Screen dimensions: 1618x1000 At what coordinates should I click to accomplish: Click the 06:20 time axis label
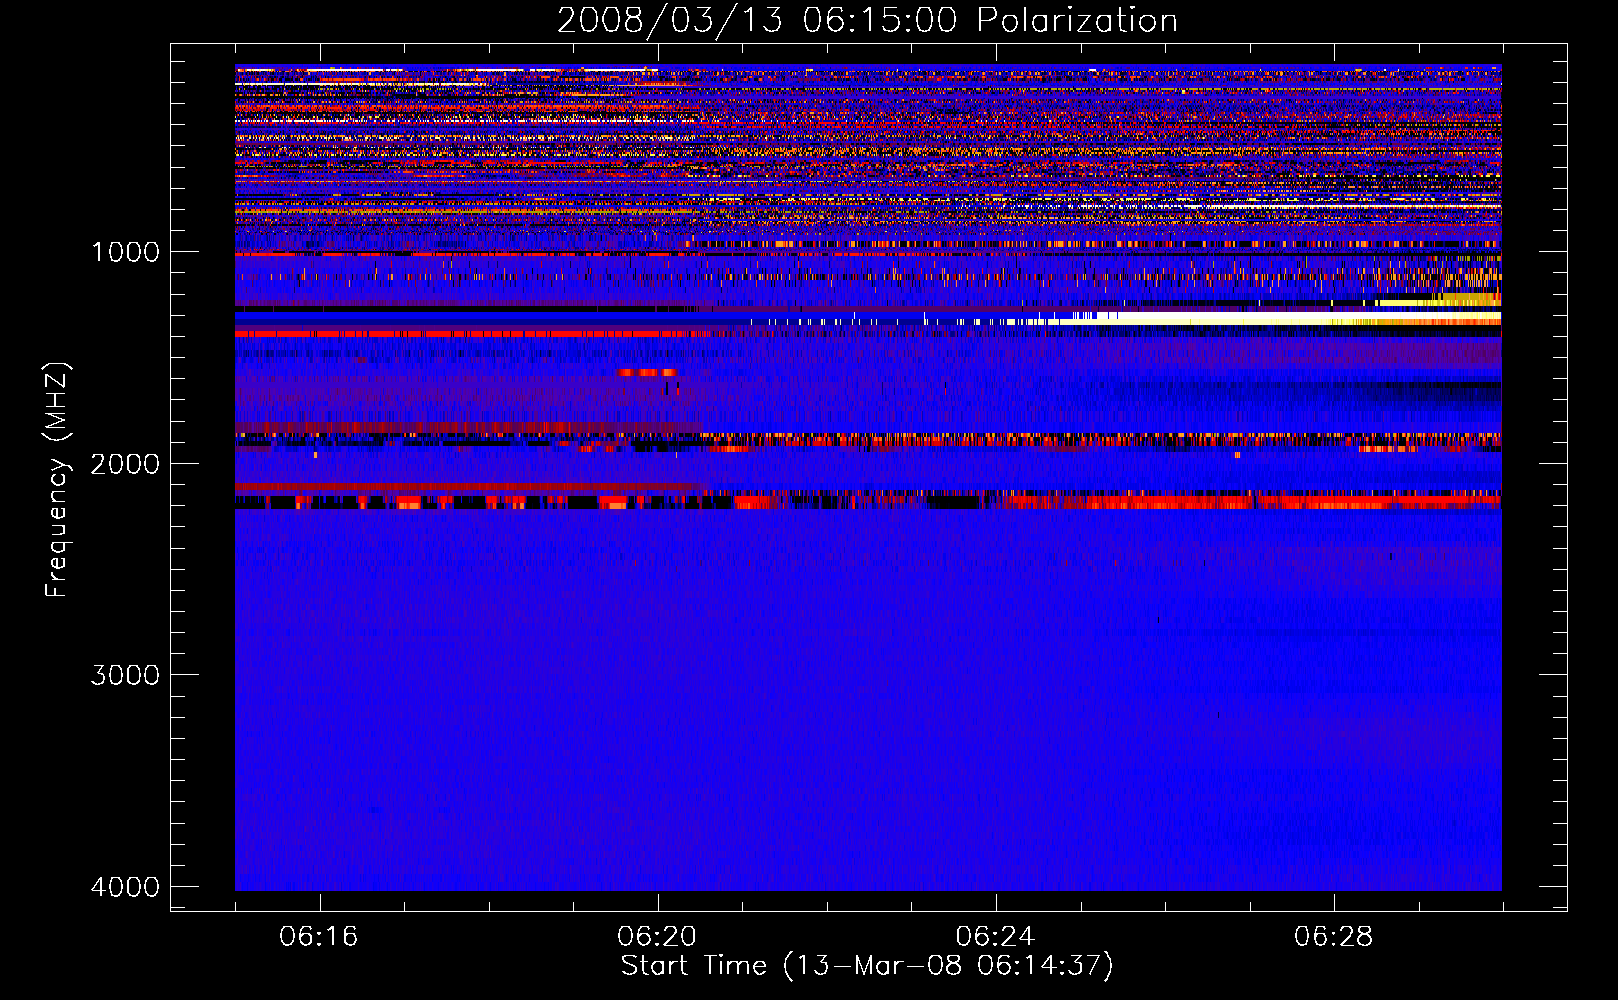(657, 936)
